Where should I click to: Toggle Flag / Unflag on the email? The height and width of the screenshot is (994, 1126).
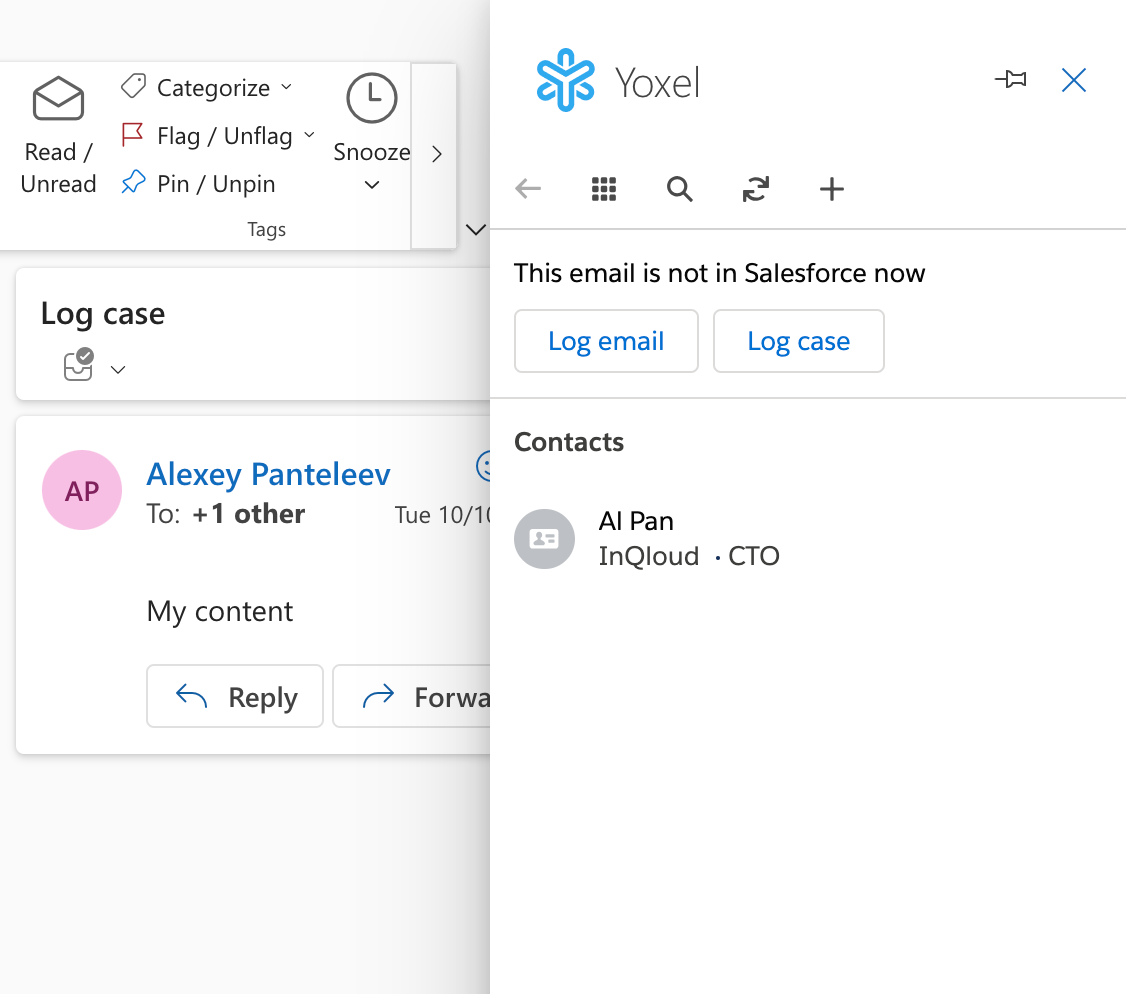tap(207, 135)
